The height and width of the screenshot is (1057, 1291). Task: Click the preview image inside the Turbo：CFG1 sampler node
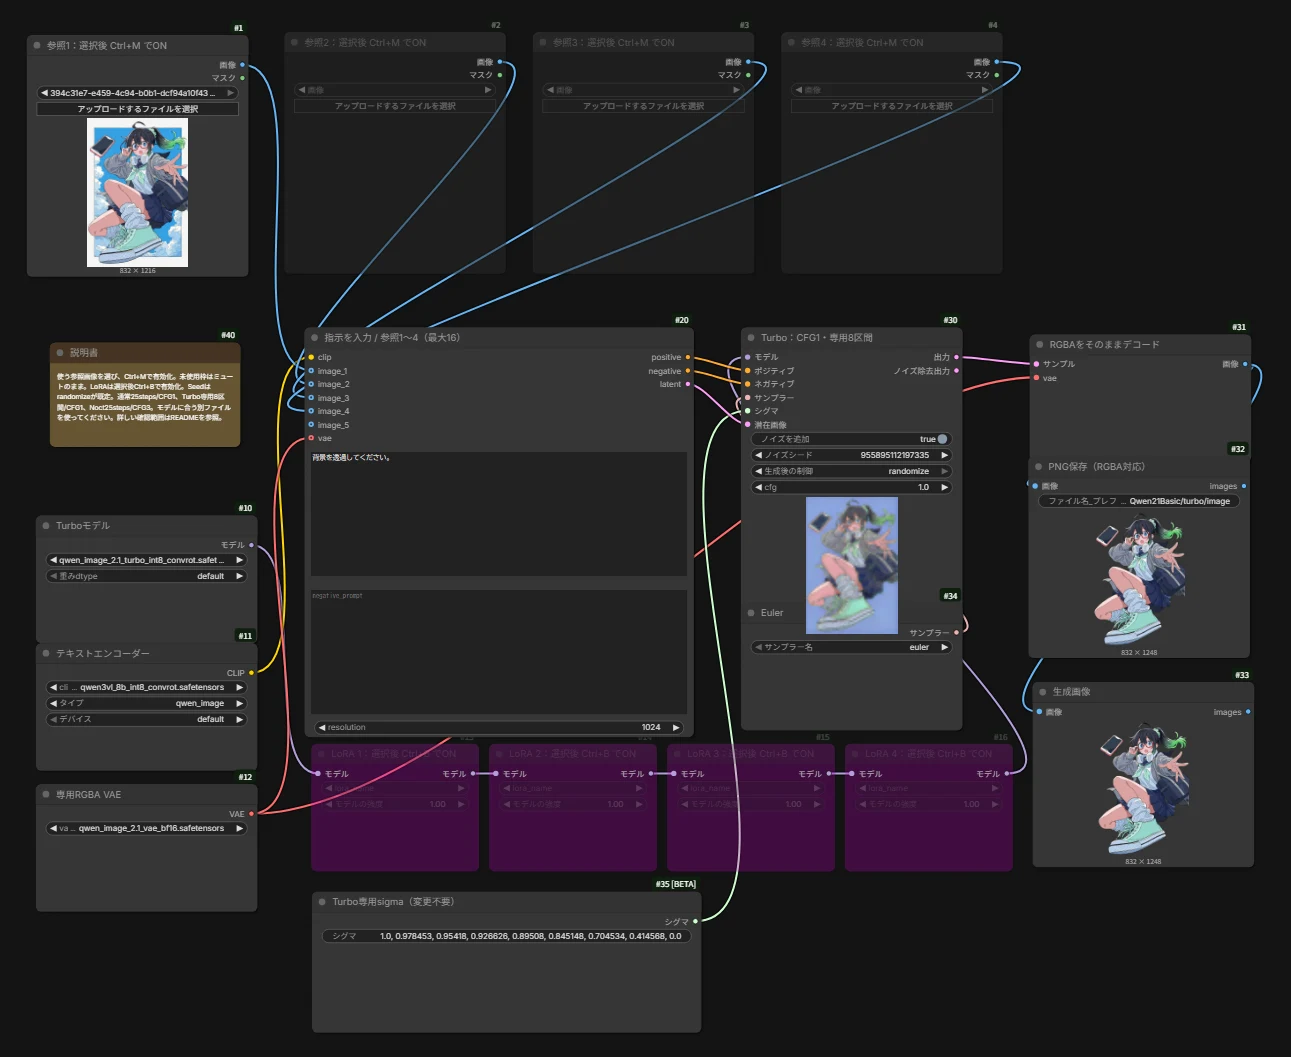(x=852, y=566)
